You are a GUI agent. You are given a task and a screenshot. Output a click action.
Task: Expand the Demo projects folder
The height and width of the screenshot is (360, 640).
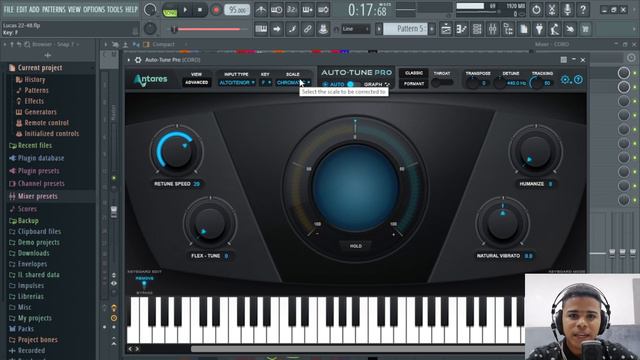[x=38, y=242]
